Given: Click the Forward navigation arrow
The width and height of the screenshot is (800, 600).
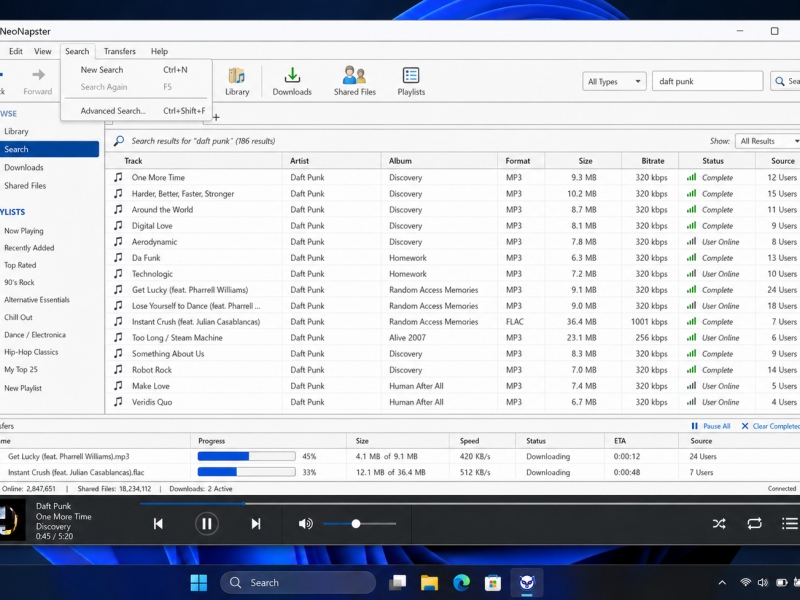Looking at the screenshot, I should 38,75.
